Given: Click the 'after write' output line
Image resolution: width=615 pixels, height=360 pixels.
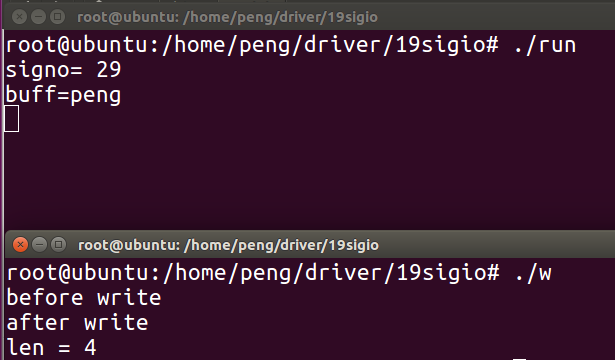Looking at the screenshot, I should click(77, 323).
